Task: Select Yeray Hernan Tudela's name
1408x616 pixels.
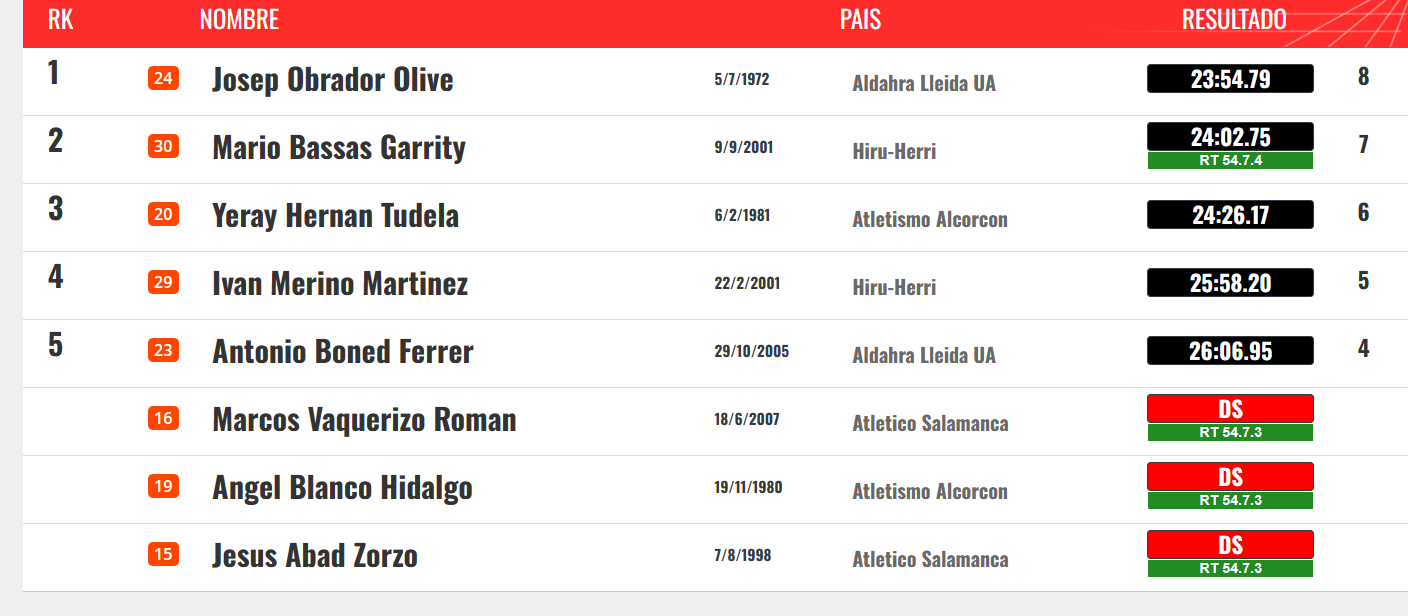Action: [x=336, y=216]
